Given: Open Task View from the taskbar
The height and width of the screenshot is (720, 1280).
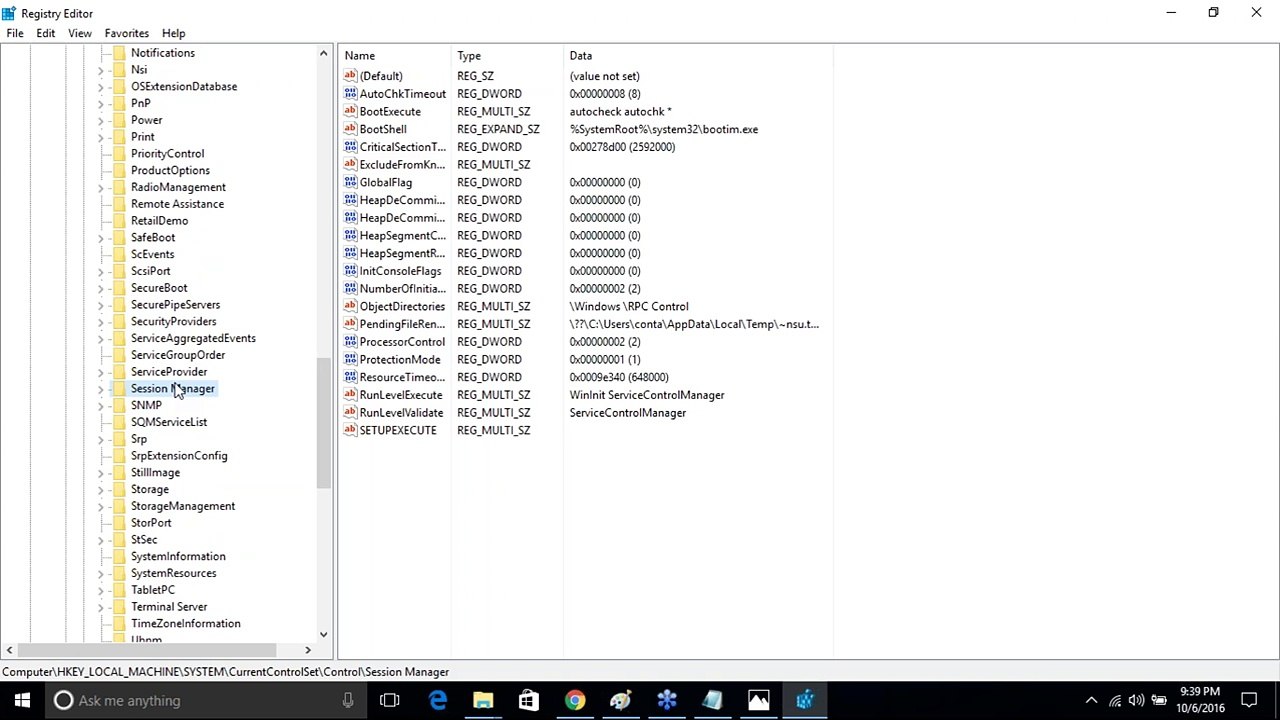Looking at the screenshot, I should click(390, 700).
